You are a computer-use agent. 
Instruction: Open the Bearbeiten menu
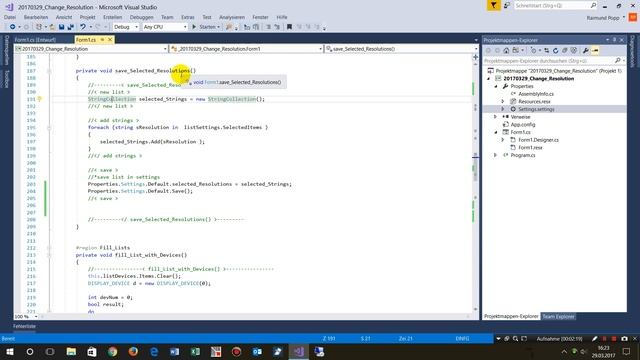36,17
